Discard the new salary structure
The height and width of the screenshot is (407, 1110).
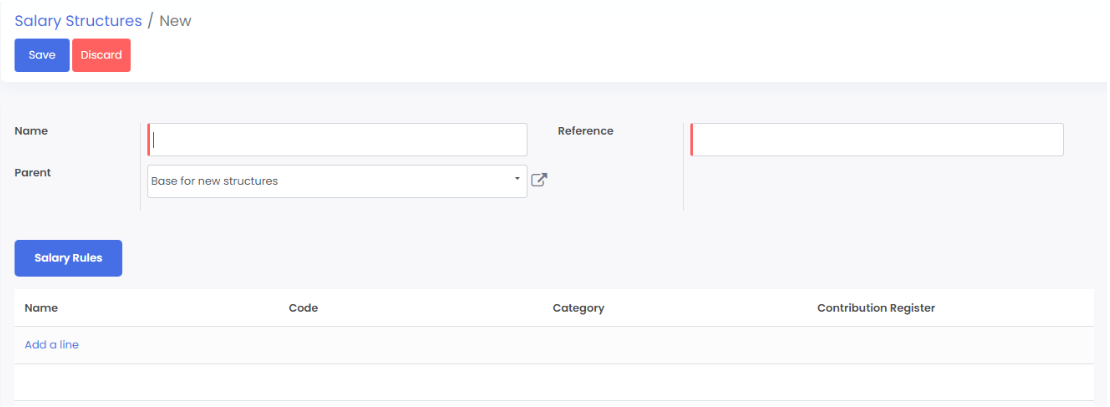pyautogui.click(x=101, y=55)
